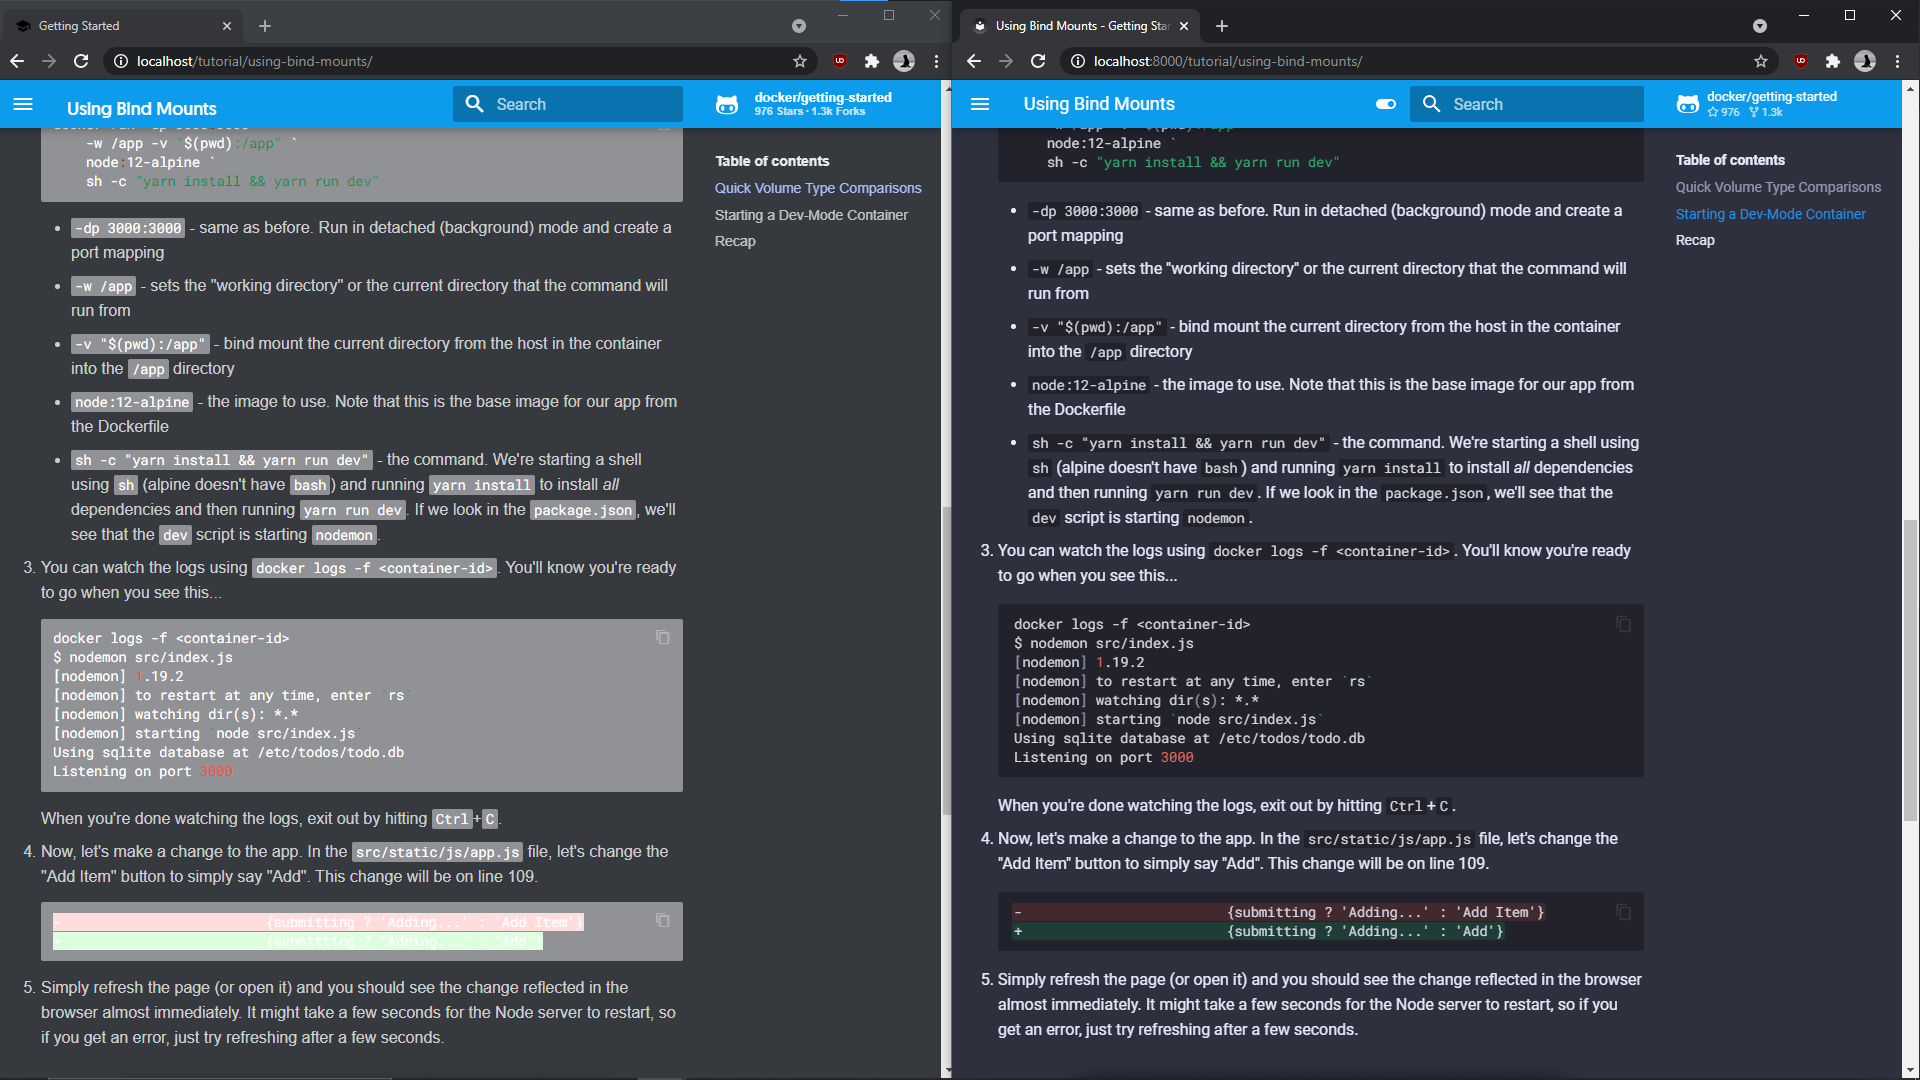Open 'Quick Volume Type Comparisons' link in left contents
The image size is (1920, 1080).
click(817, 188)
